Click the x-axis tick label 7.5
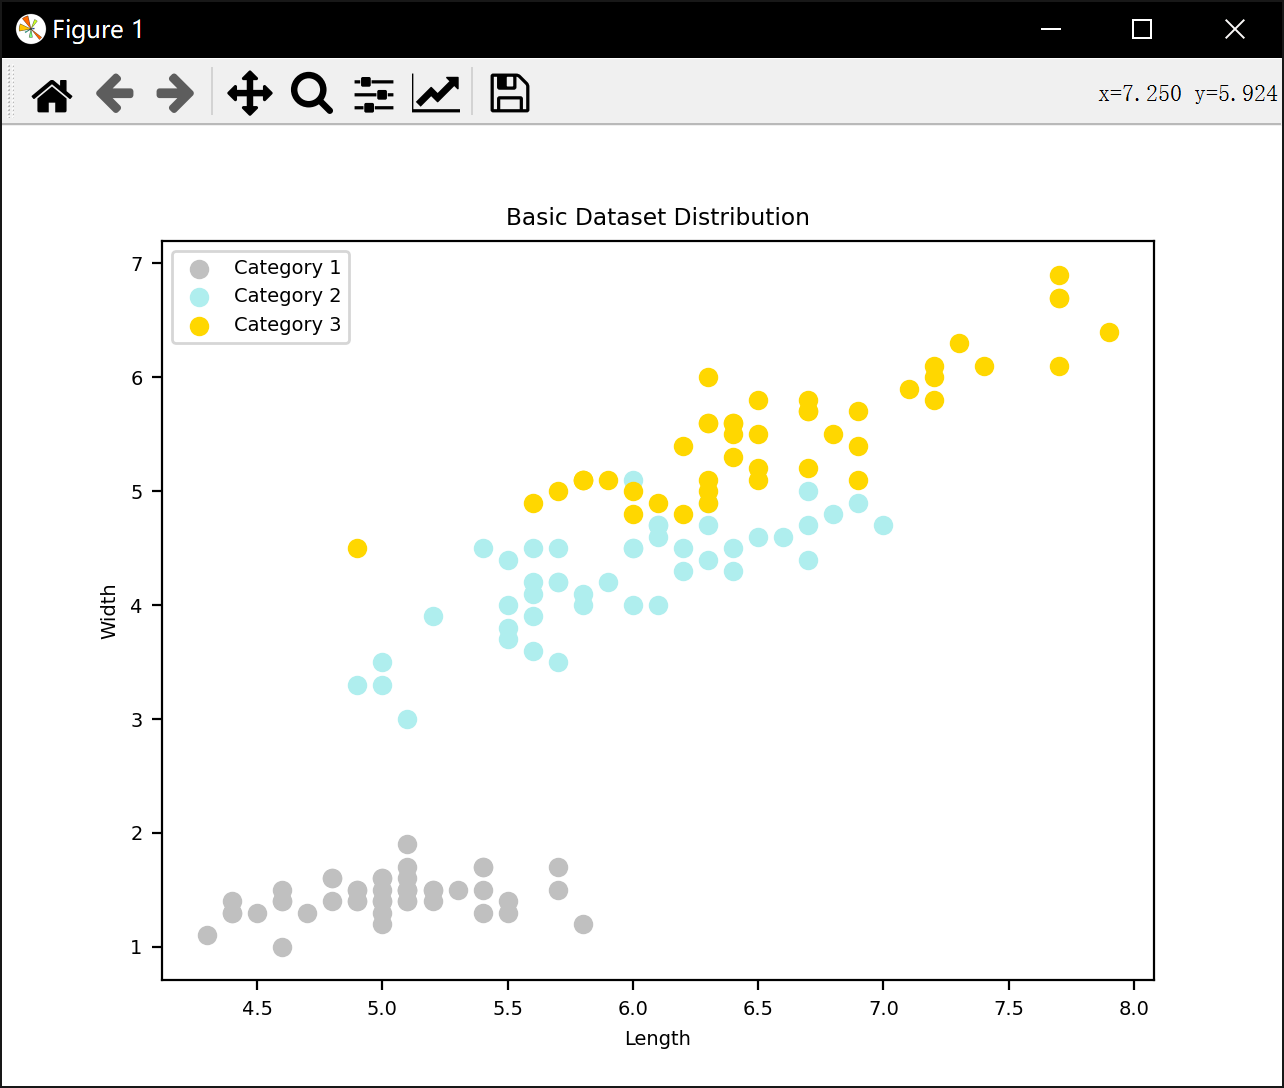This screenshot has height=1088, width=1284. pyautogui.click(x=1009, y=1008)
